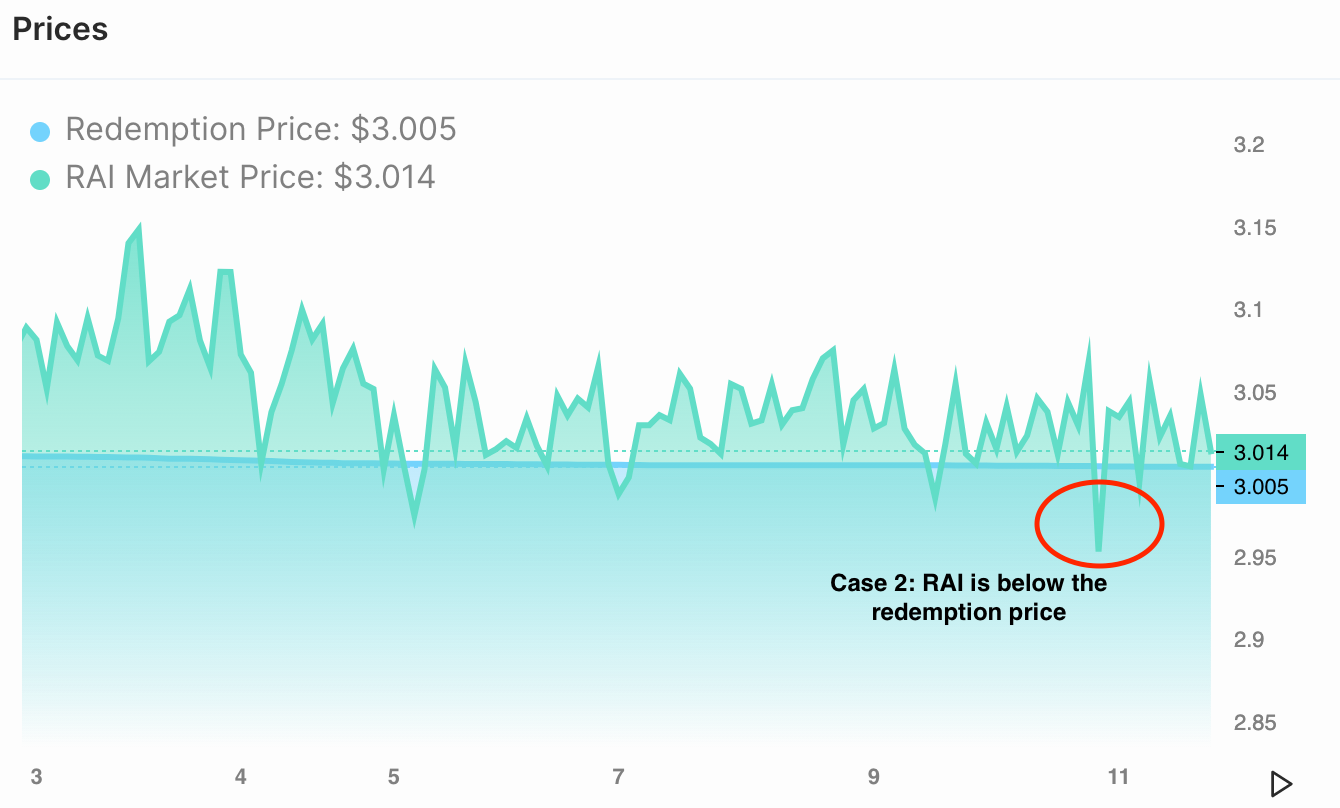Toggle the RAI Market Price legend label
This screenshot has width=1340, height=808.
(x=250, y=177)
